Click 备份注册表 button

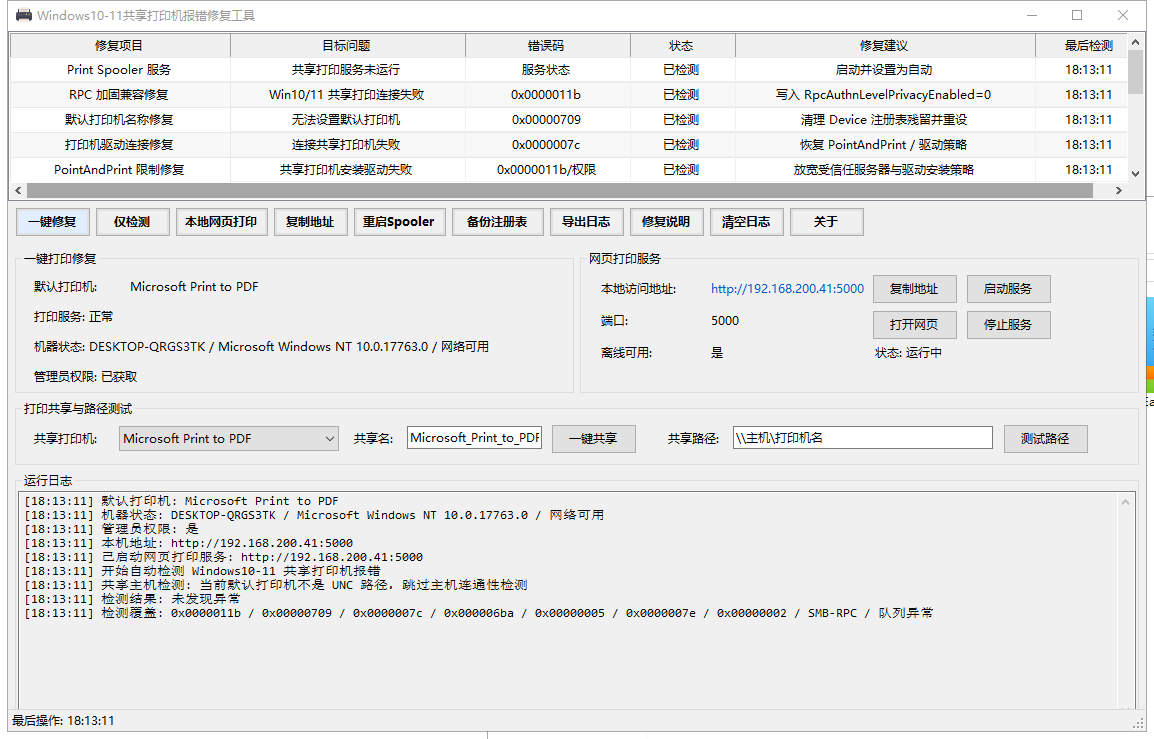497,222
